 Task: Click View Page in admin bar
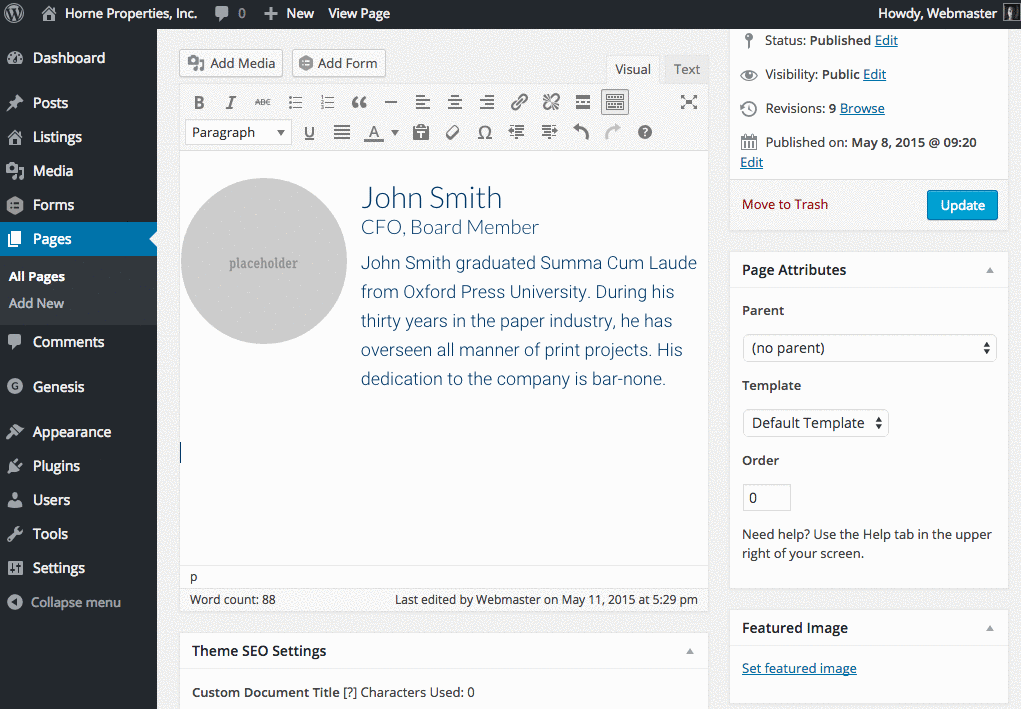(359, 13)
